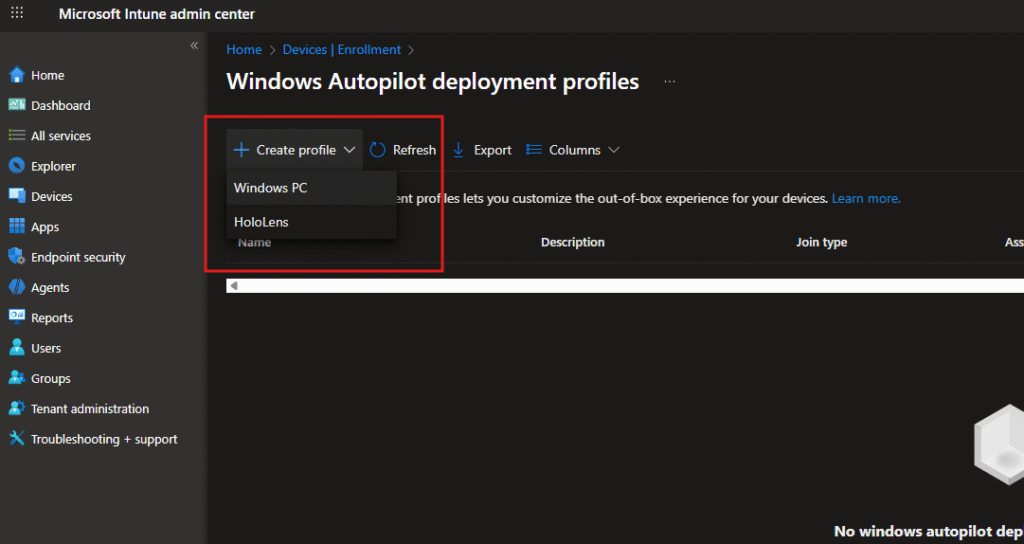Viewport: 1024px width, 544px height.
Task: Open Endpoint security shield icon
Action: [x=17, y=257]
